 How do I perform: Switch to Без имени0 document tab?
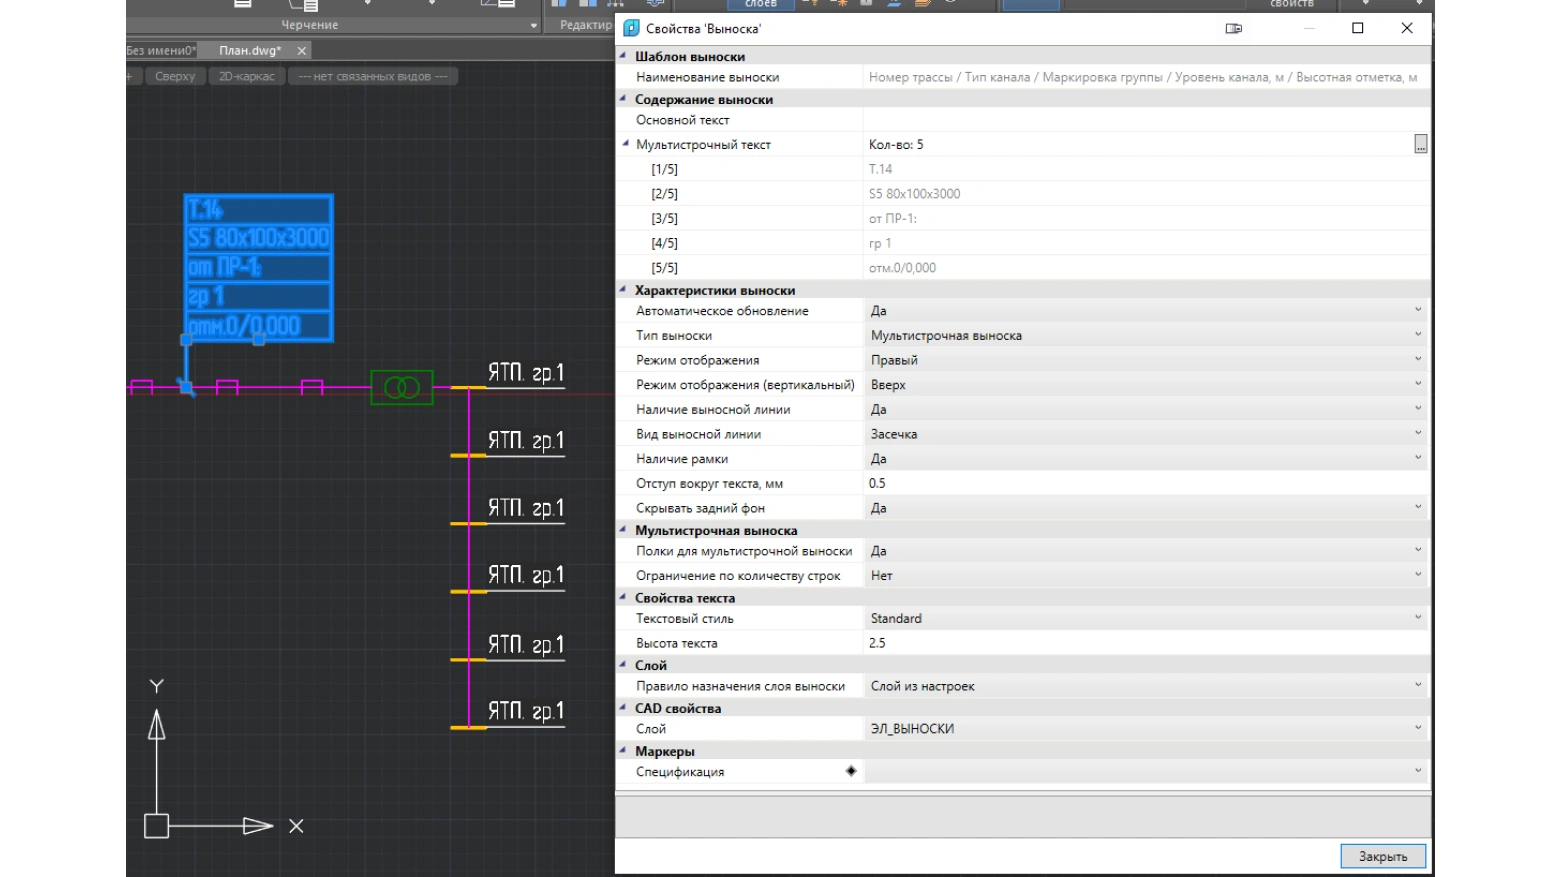[x=161, y=50]
